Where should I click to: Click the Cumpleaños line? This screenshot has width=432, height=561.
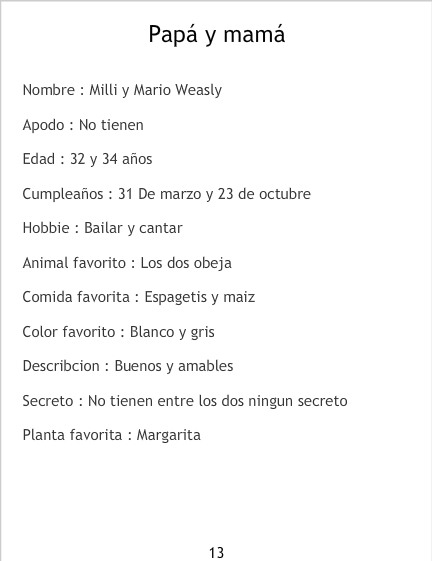pos(166,194)
